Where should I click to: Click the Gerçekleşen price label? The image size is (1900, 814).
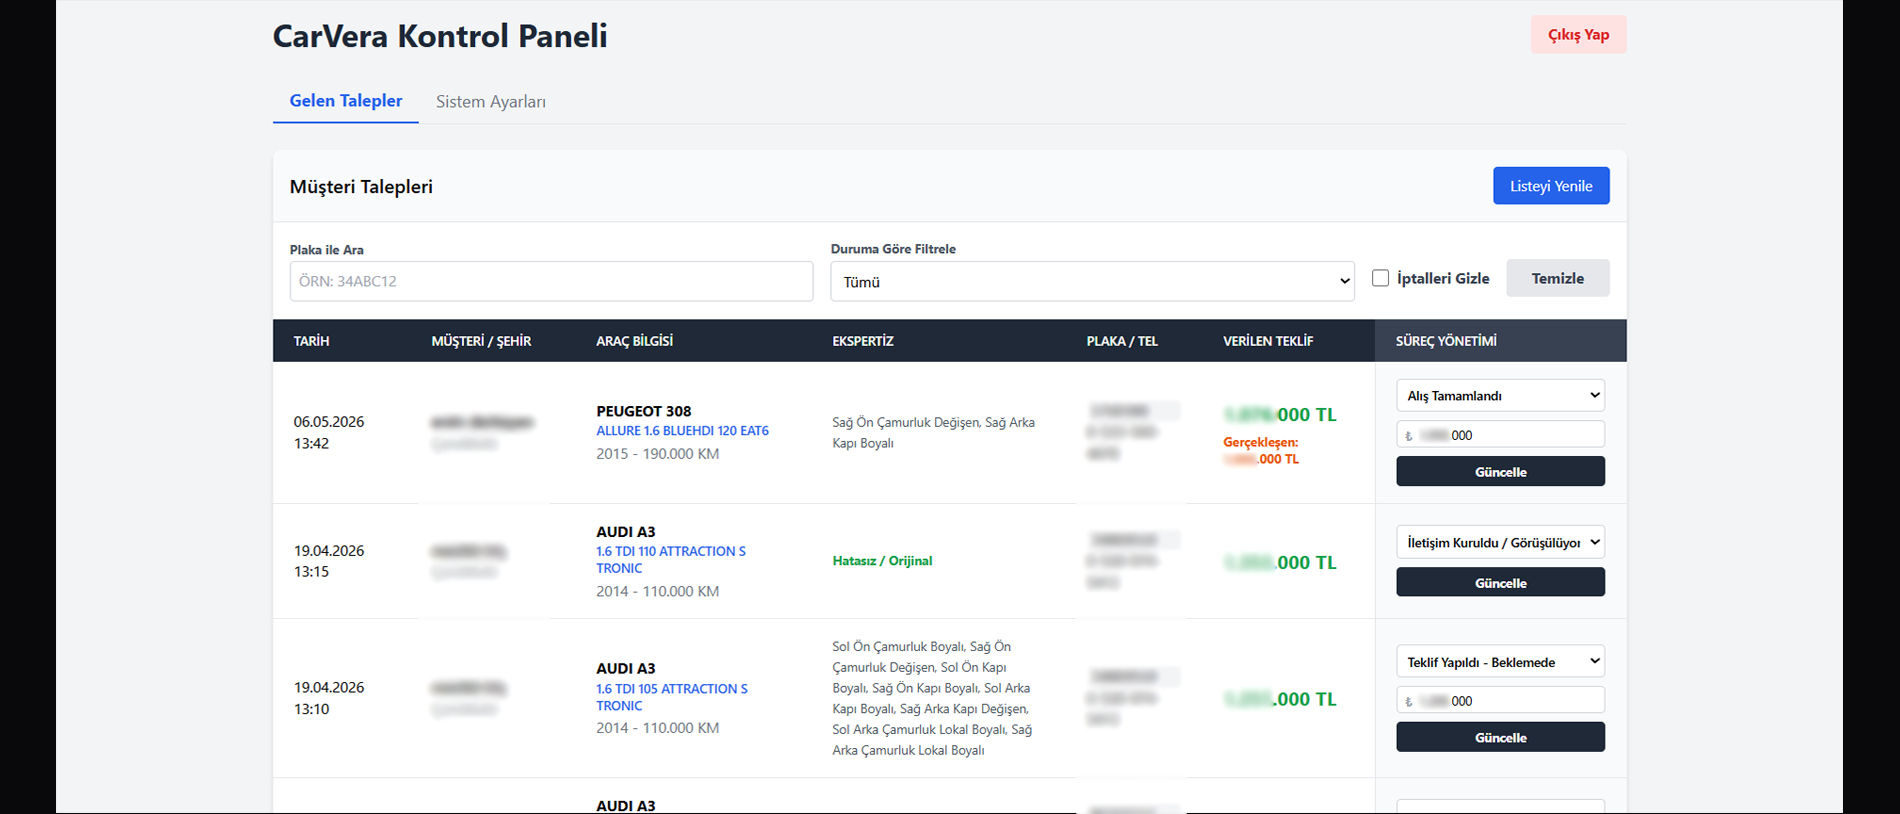(x=1260, y=442)
